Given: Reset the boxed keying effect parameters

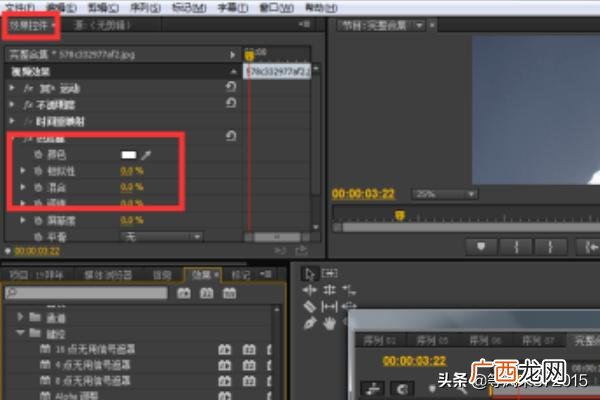Looking at the screenshot, I should (231, 136).
